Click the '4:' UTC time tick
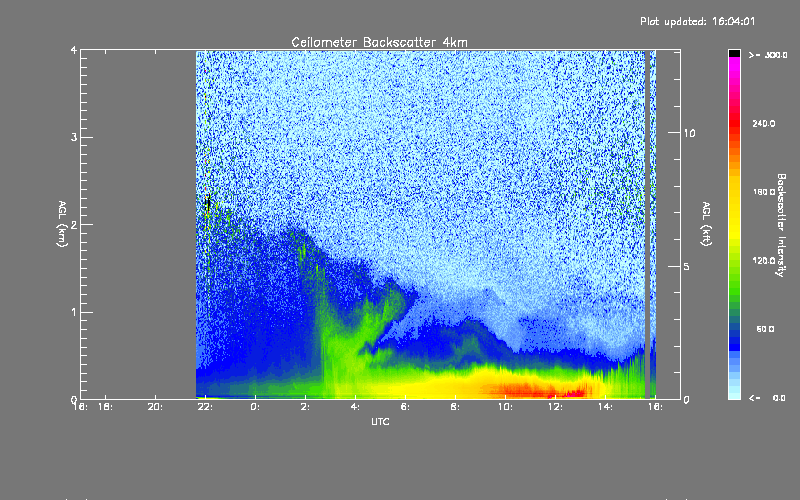Image resolution: width=800 pixels, height=500 pixels. tap(355, 407)
